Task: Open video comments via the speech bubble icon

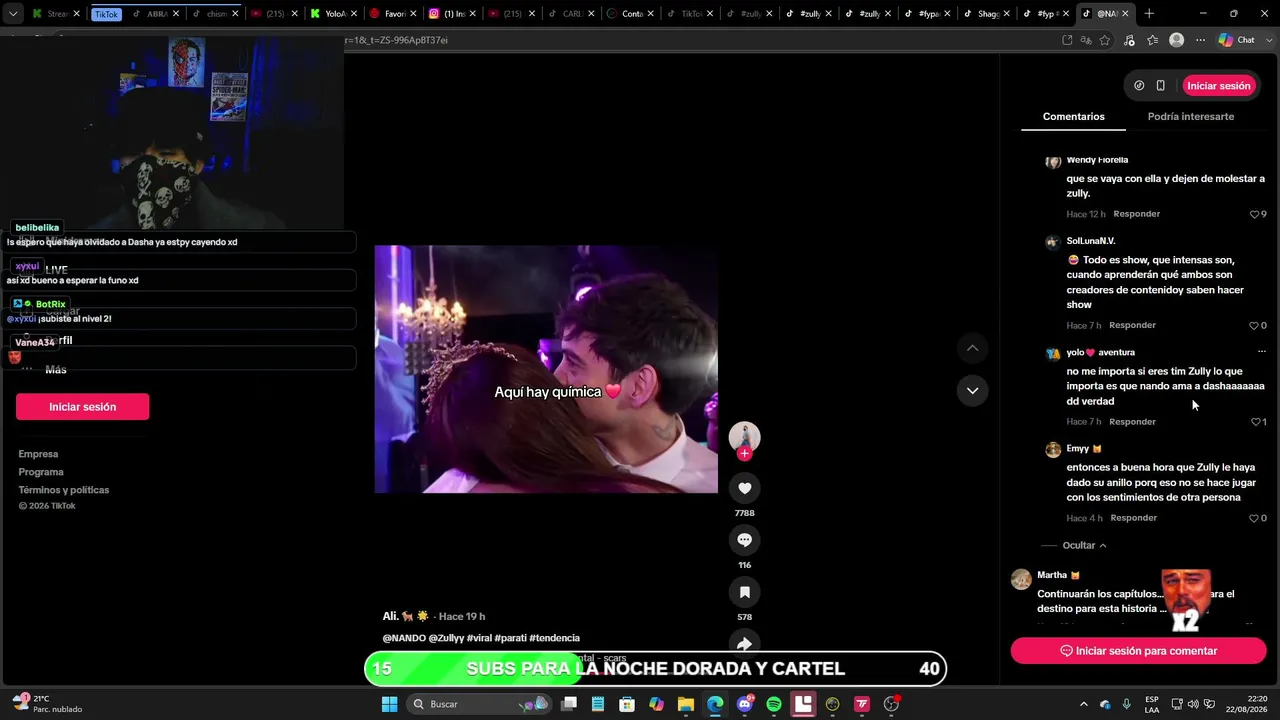Action: pyautogui.click(x=744, y=540)
